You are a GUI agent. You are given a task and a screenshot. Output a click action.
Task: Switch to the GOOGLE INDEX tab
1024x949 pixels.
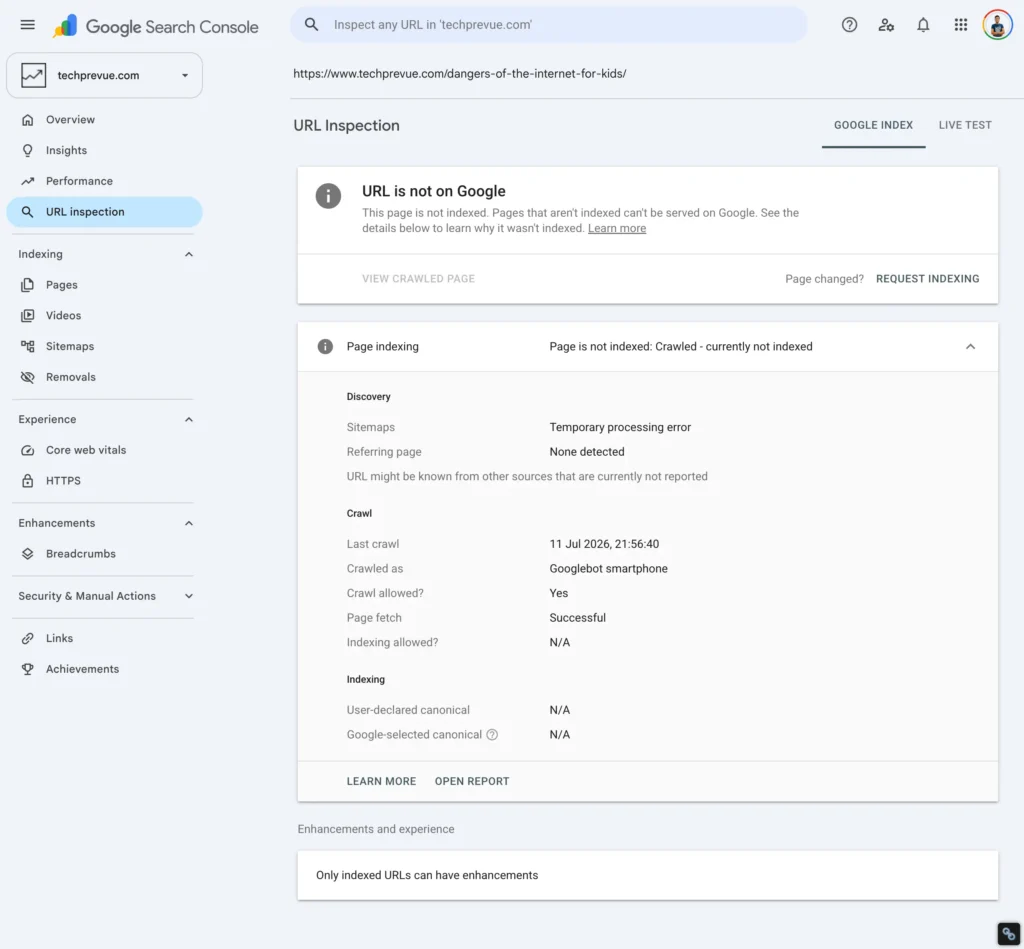point(873,125)
